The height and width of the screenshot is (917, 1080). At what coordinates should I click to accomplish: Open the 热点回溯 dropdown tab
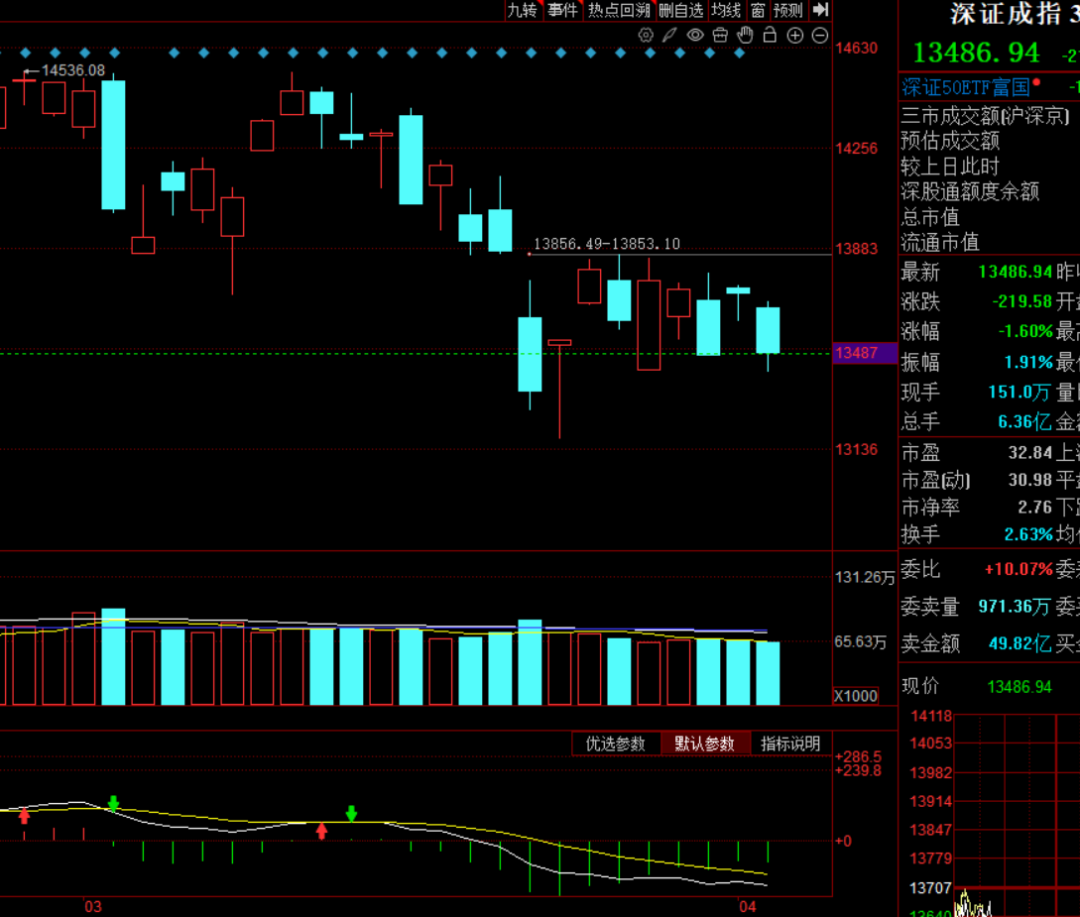pyautogui.click(x=619, y=10)
